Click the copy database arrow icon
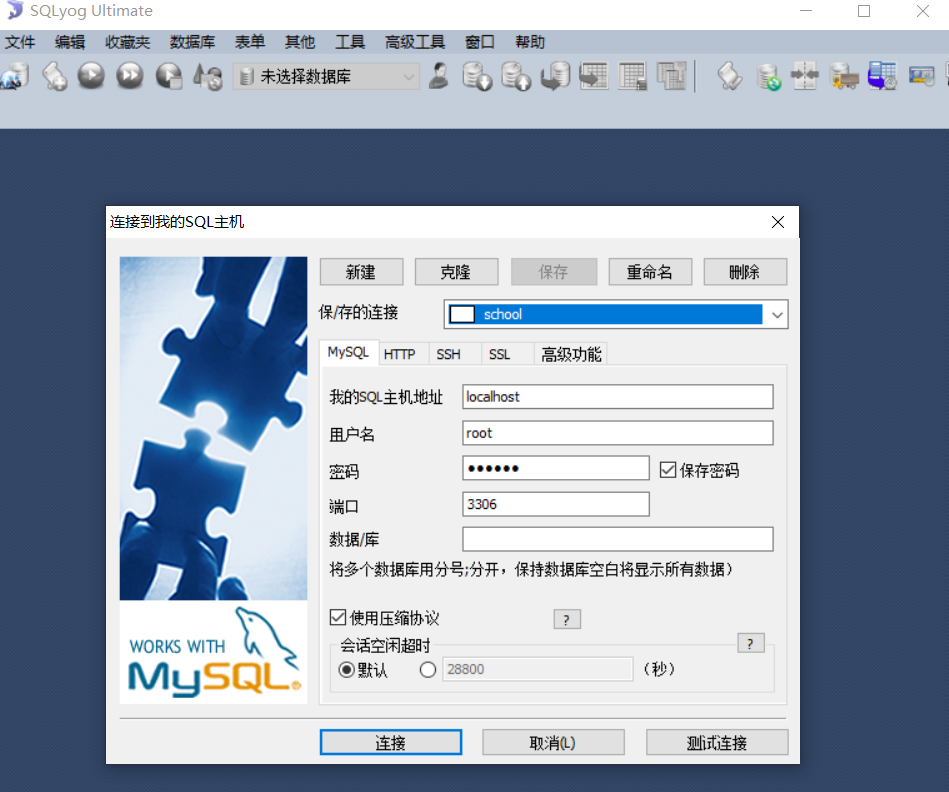Image resolution: width=949 pixels, height=792 pixels. [x=555, y=76]
